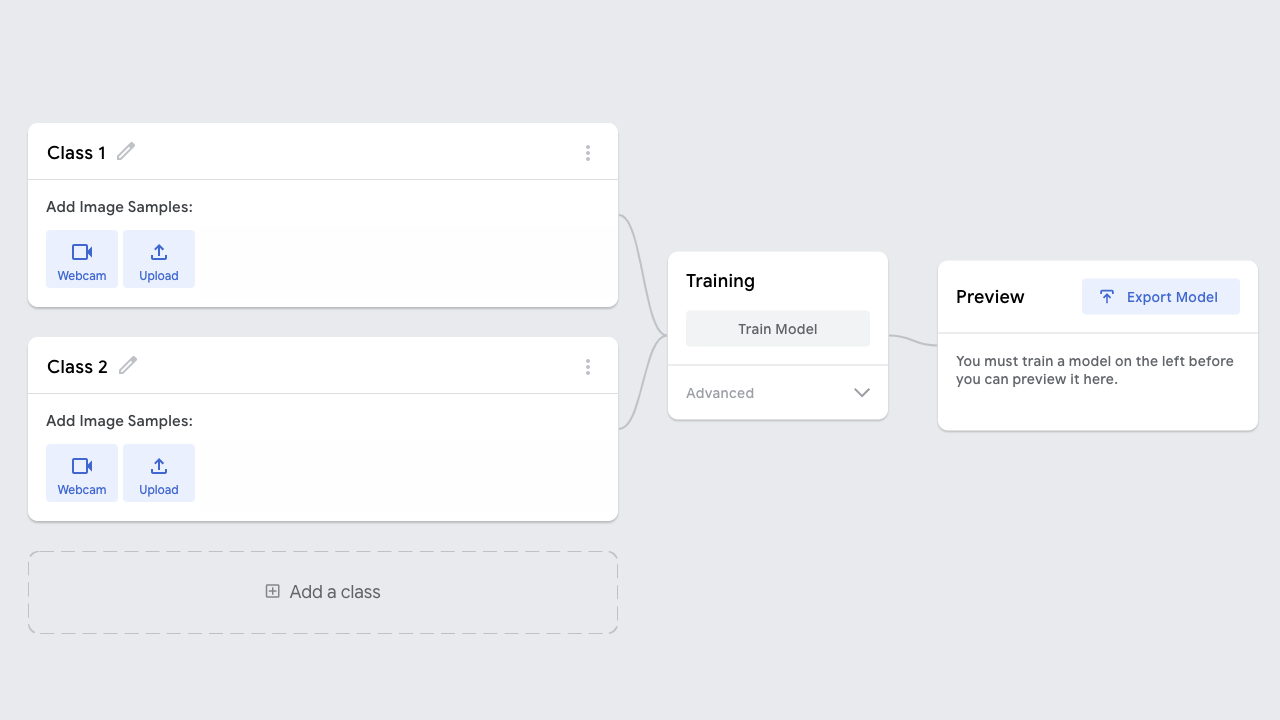Add a new class using the dashed box
This screenshot has height=720, width=1280.
pyautogui.click(x=323, y=592)
